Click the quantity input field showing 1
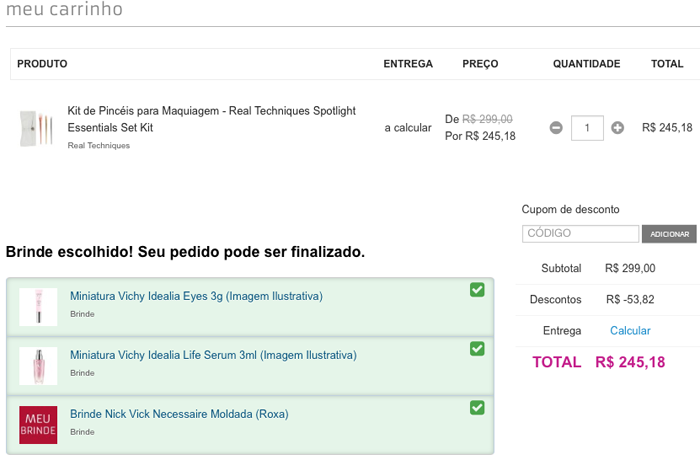 click(x=587, y=128)
